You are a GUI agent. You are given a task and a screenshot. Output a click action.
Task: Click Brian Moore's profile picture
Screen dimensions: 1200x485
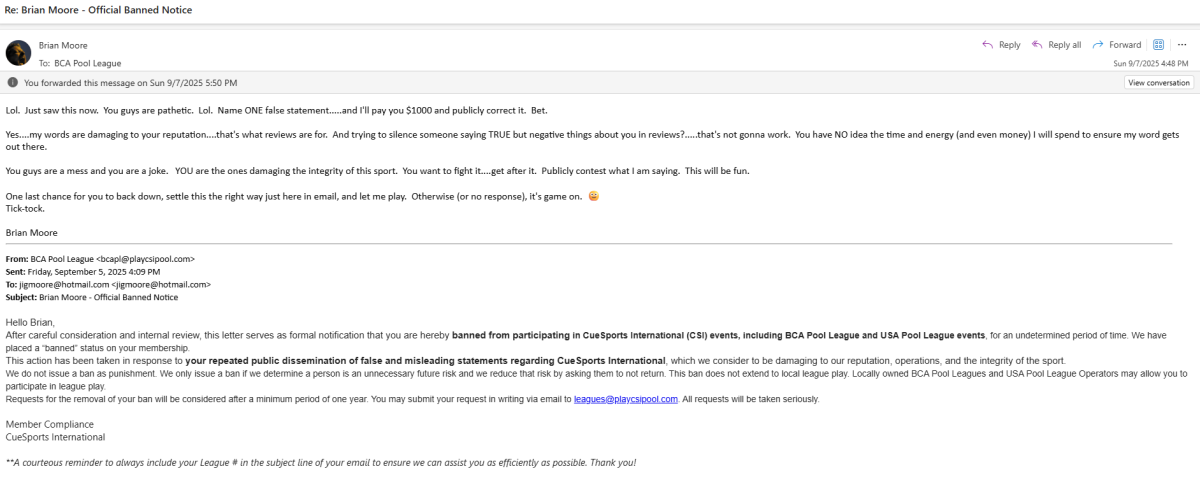tap(18, 53)
